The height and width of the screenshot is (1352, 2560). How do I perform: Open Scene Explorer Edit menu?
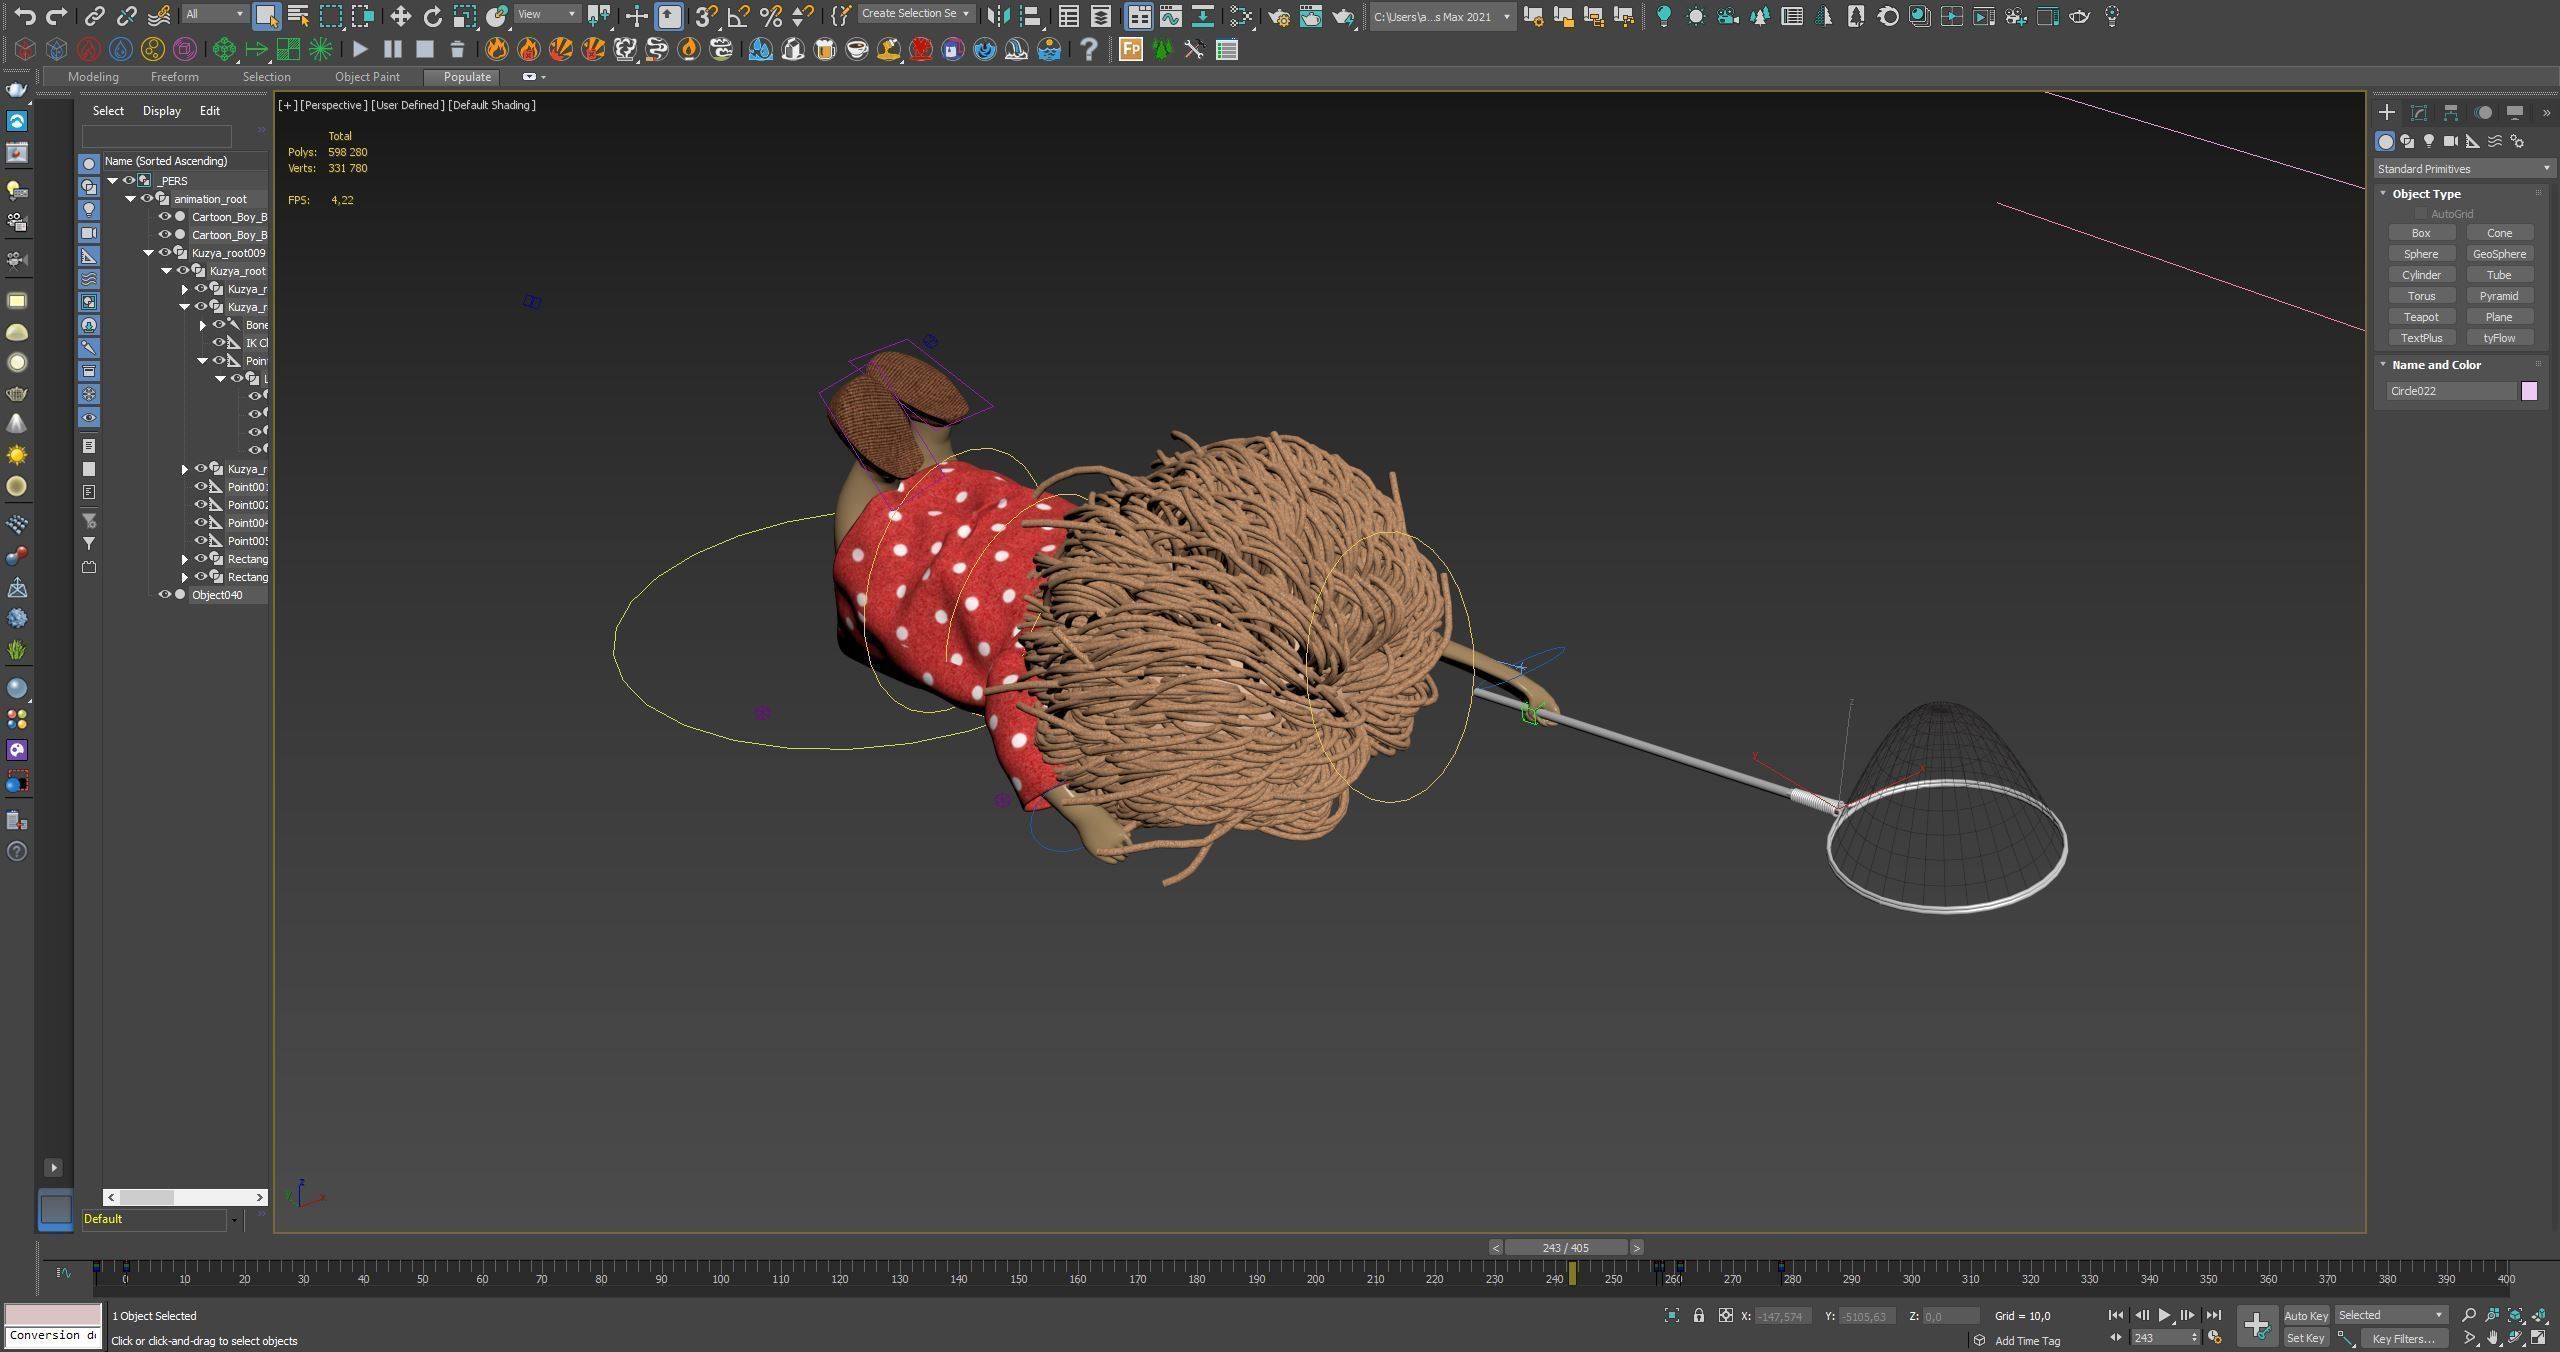point(209,111)
